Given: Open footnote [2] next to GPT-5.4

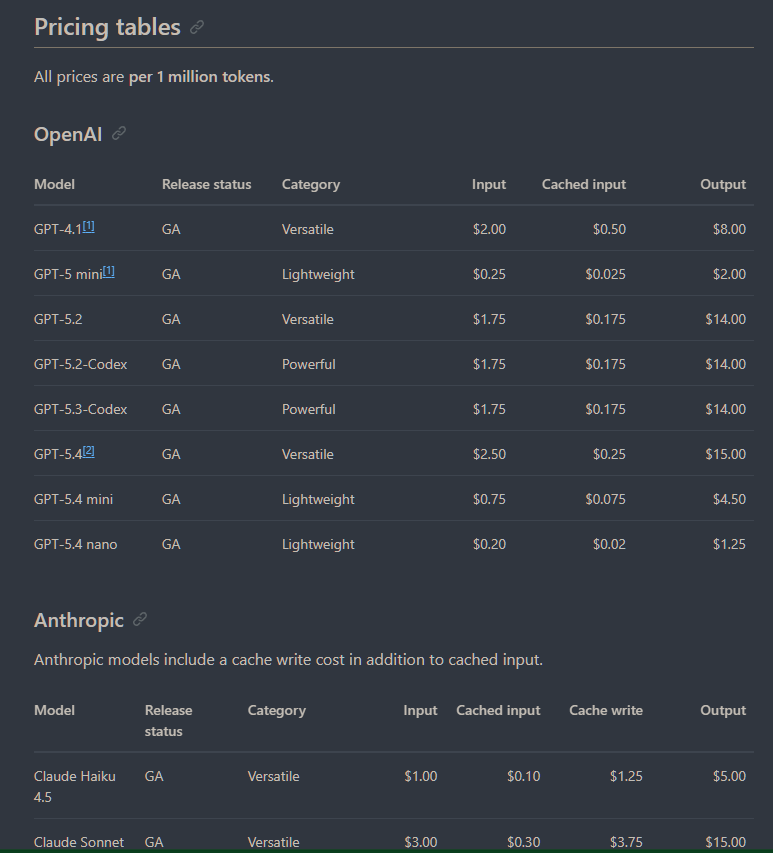Looking at the screenshot, I should point(89,451).
